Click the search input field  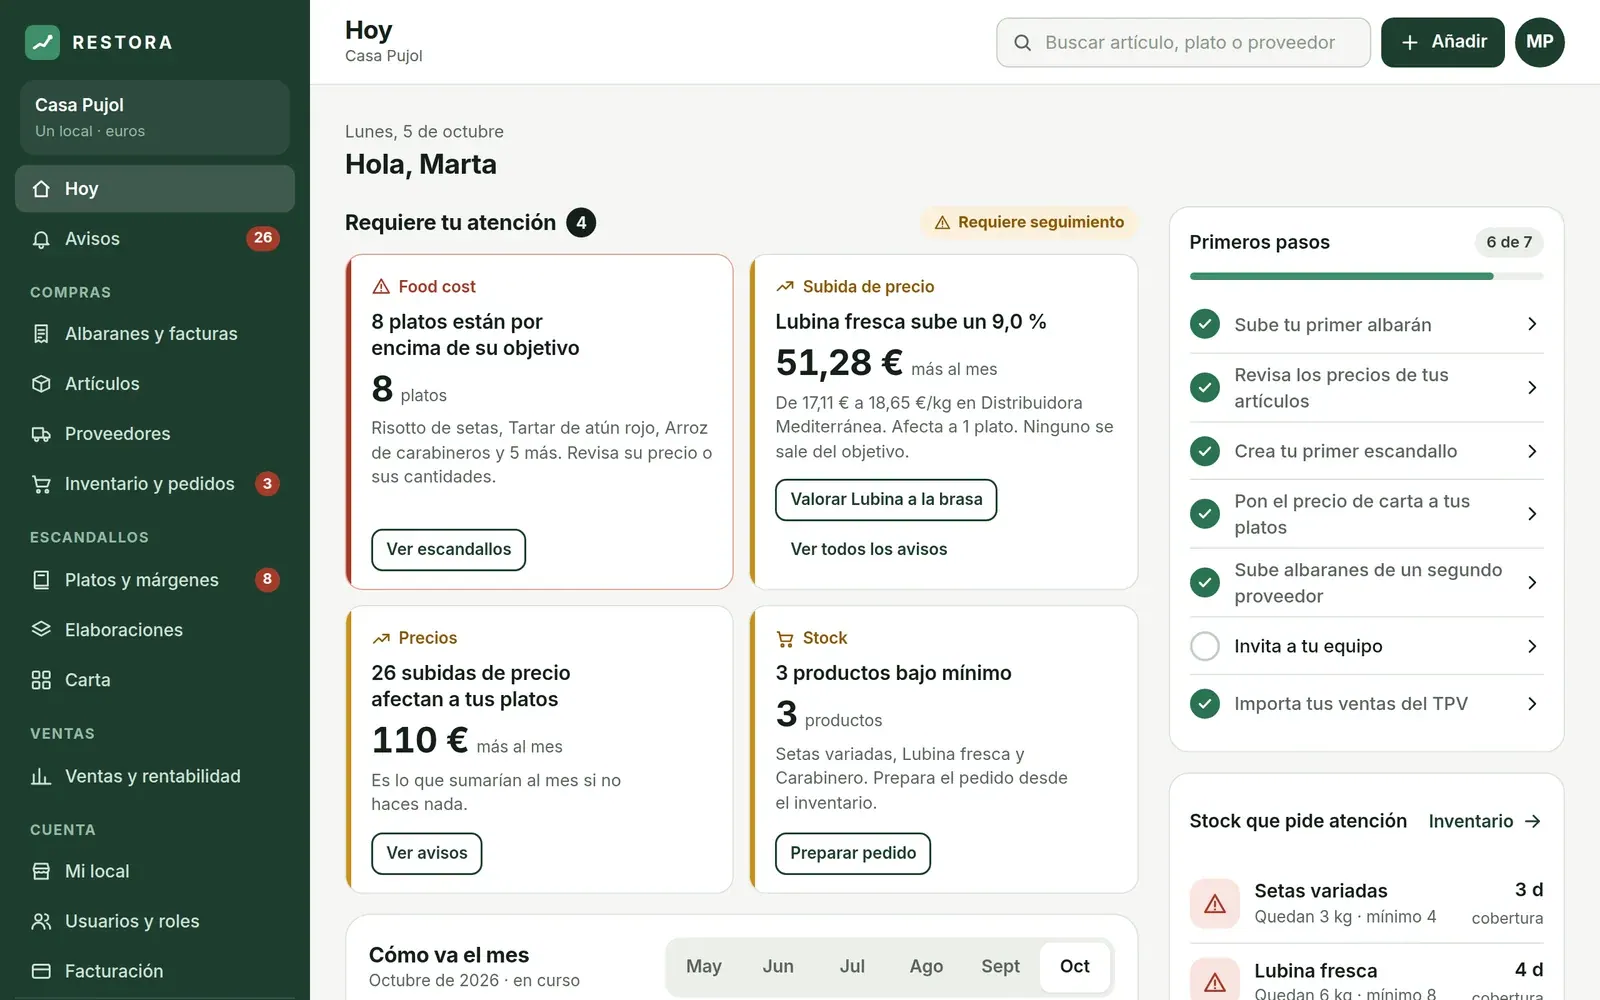(1183, 42)
